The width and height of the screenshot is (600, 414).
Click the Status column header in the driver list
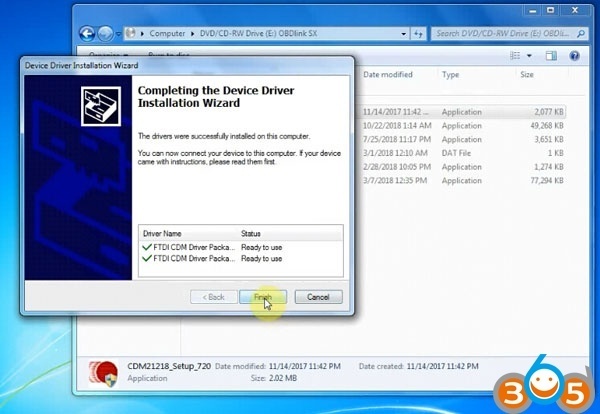(x=251, y=233)
